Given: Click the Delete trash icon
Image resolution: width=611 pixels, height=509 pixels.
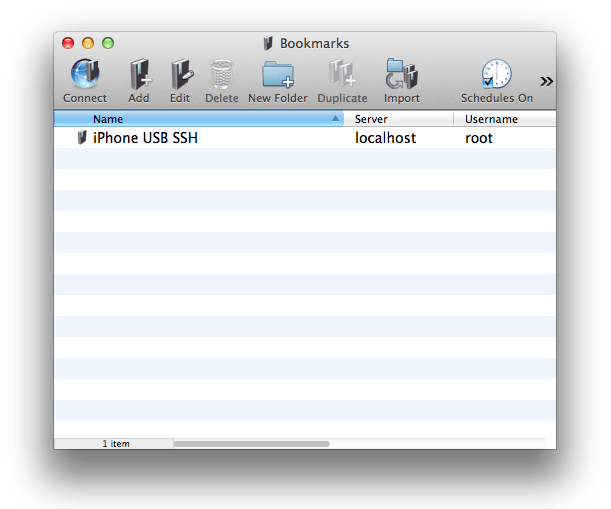Looking at the screenshot, I should click(221, 76).
